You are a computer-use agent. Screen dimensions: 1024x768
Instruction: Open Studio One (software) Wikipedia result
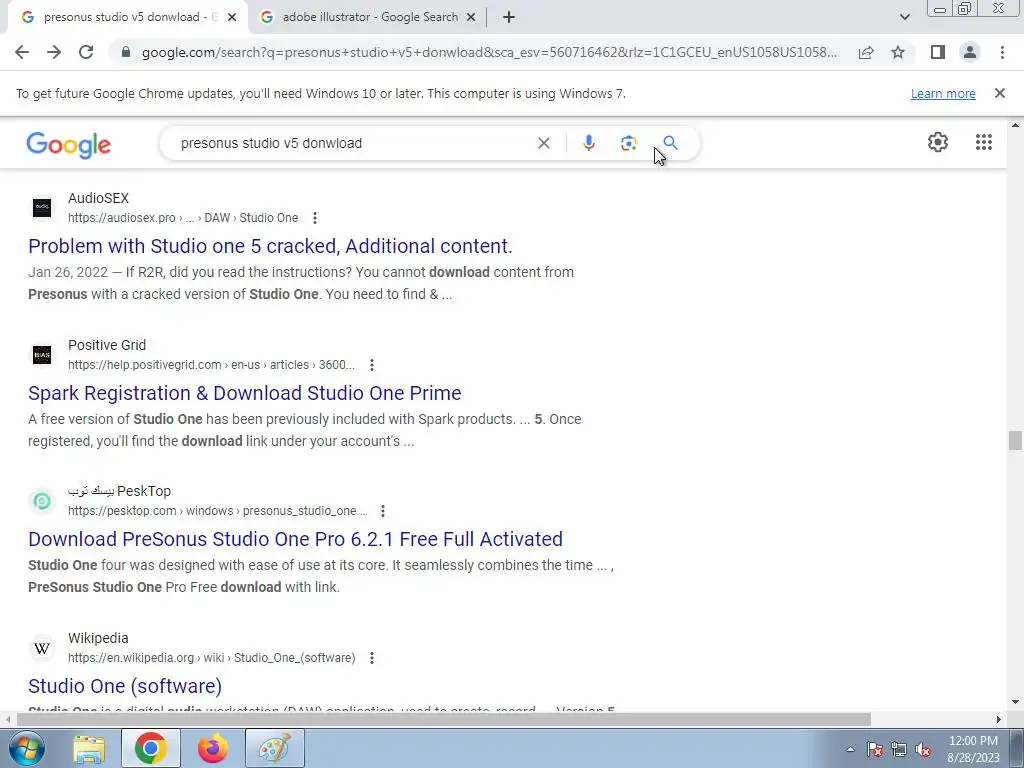pos(125,686)
